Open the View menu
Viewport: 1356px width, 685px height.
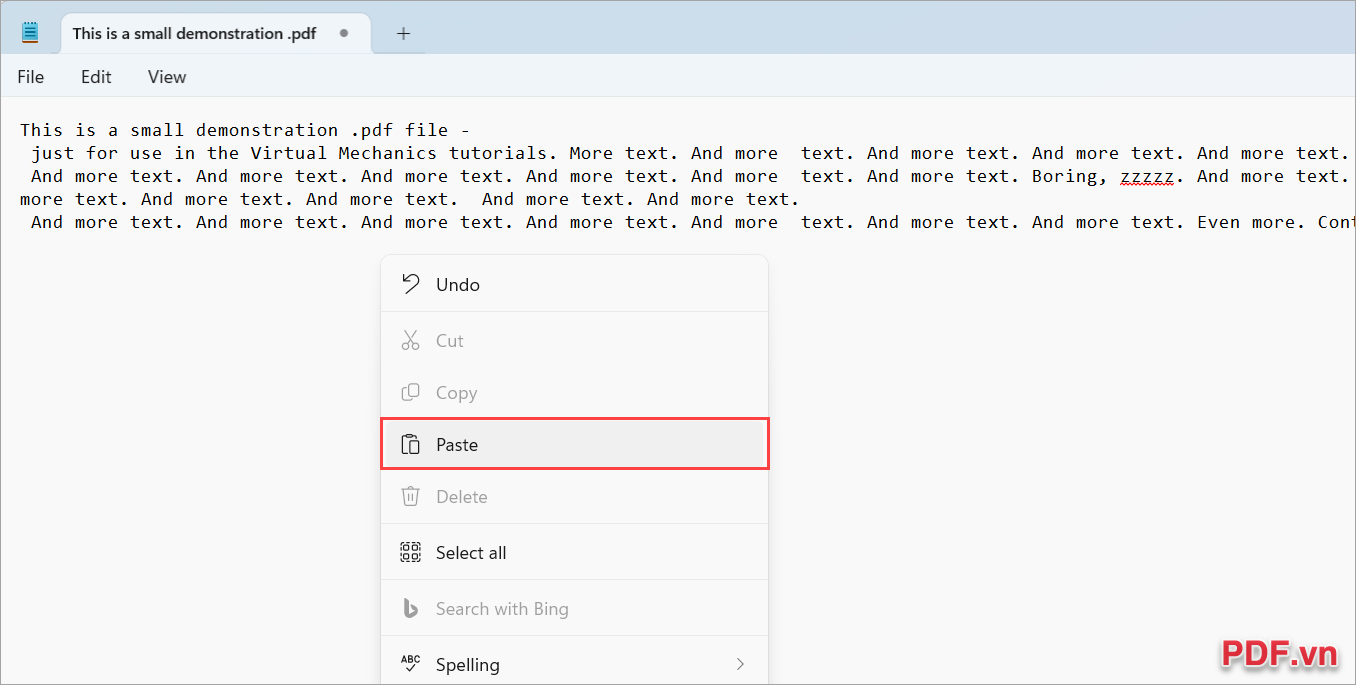pyautogui.click(x=167, y=77)
